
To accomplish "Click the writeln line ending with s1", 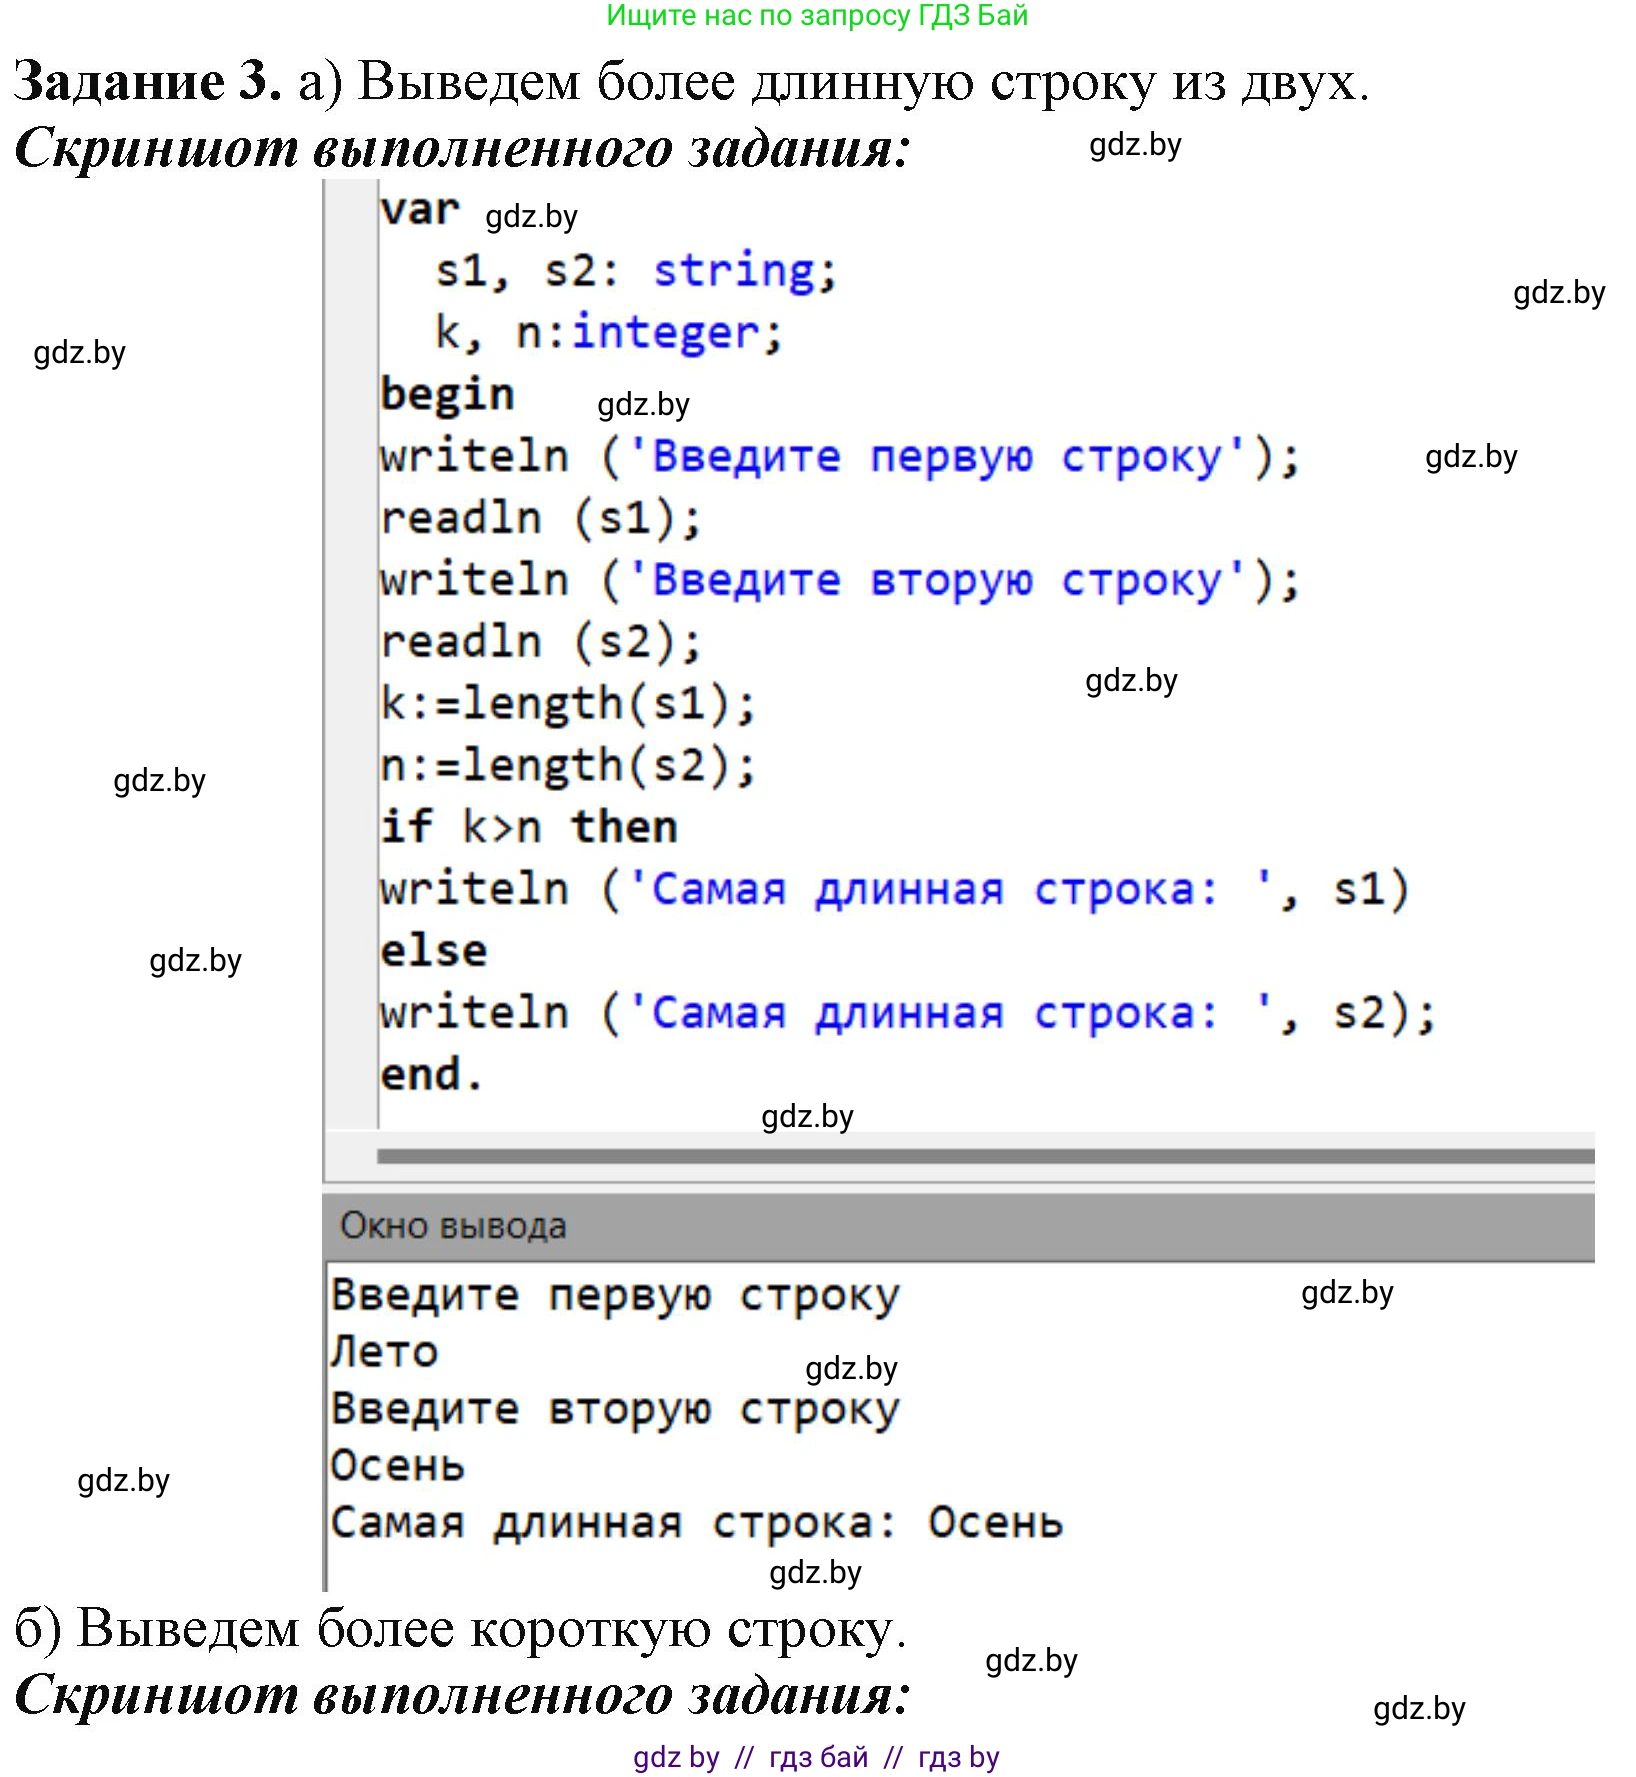I will [x=895, y=889].
